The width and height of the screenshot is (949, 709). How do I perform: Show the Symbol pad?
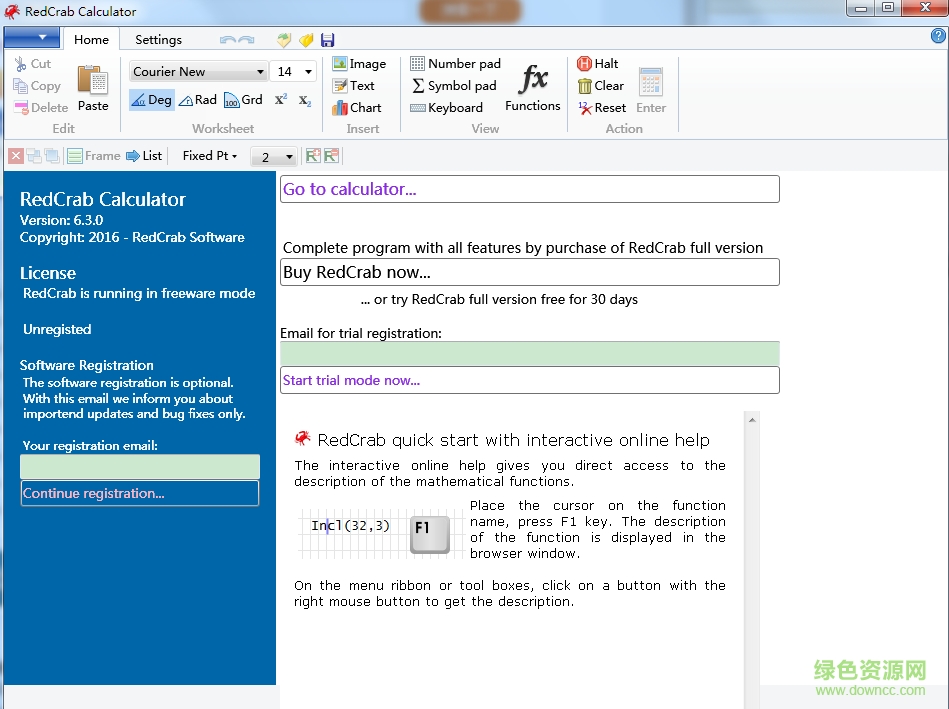coord(453,86)
